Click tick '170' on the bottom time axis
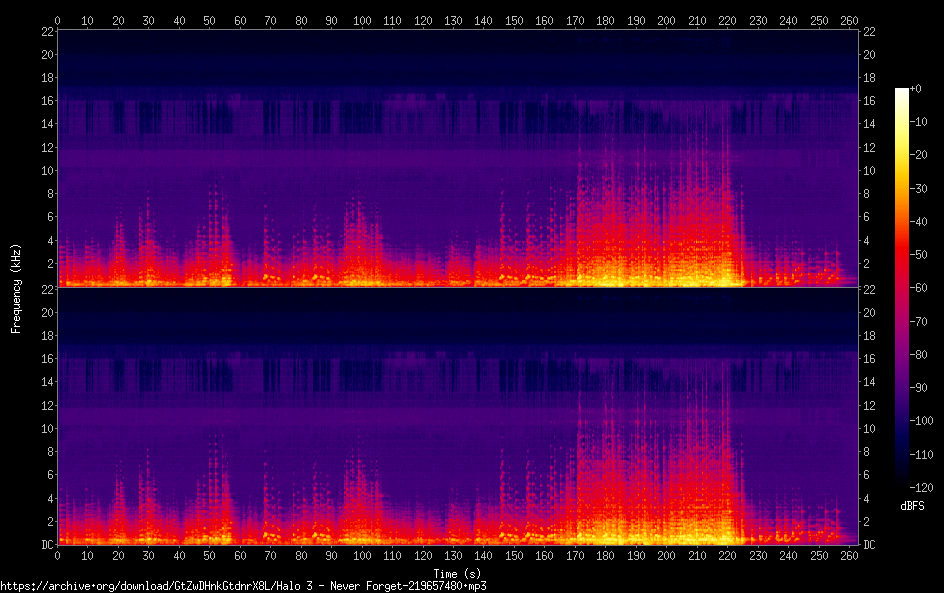 coord(575,556)
